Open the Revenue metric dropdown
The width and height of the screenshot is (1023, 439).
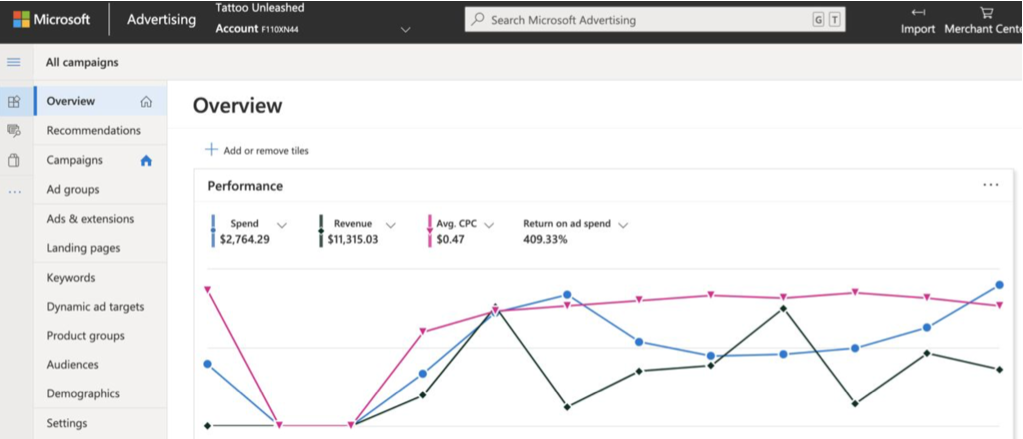pos(390,225)
